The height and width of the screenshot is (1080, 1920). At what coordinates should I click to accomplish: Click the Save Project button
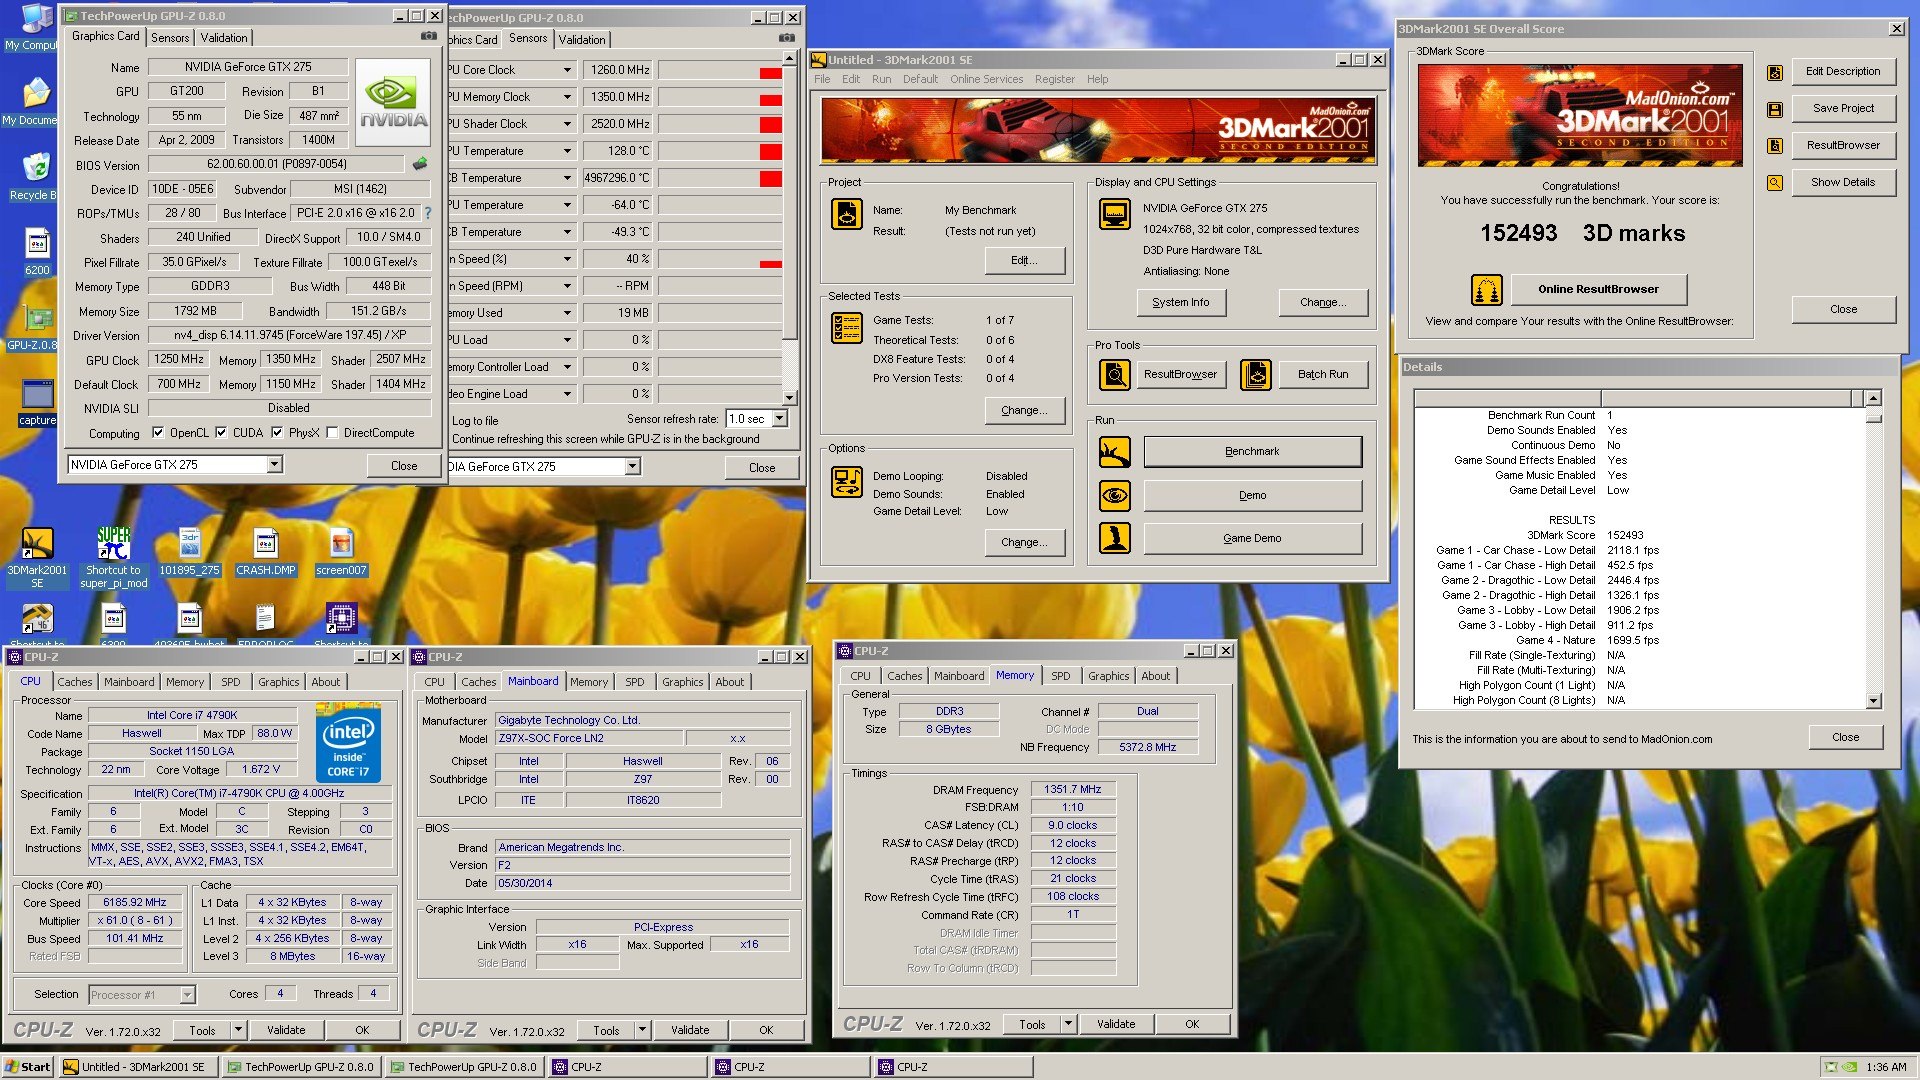click(x=1843, y=108)
